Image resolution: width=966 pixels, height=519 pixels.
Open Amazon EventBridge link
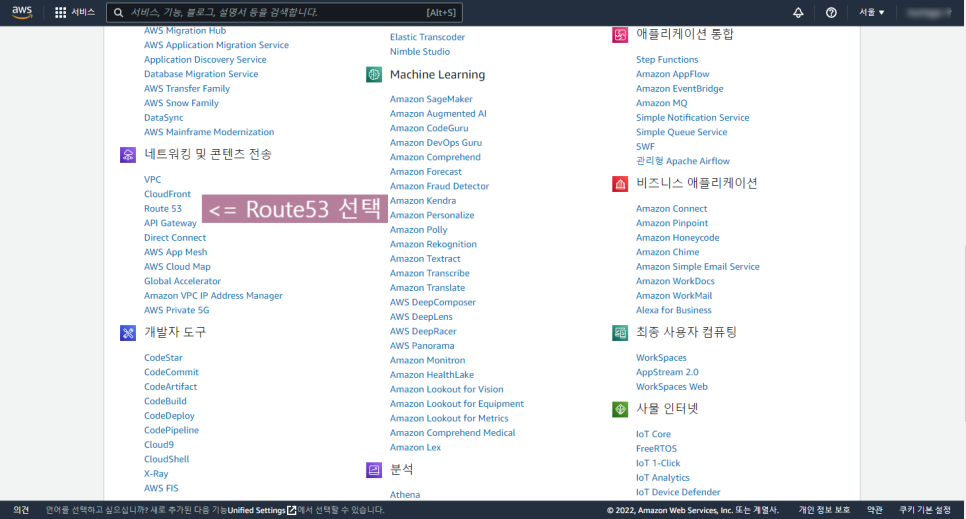click(x=680, y=89)
